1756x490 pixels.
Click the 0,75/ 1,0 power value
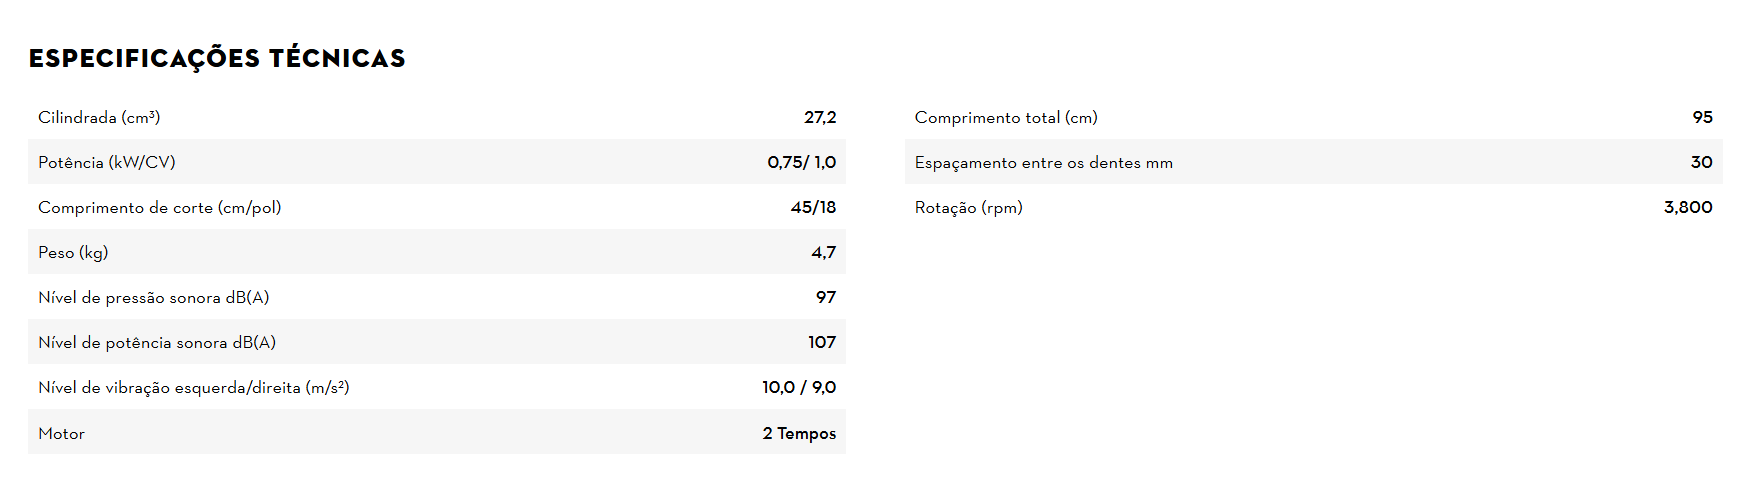pos(801,162)
